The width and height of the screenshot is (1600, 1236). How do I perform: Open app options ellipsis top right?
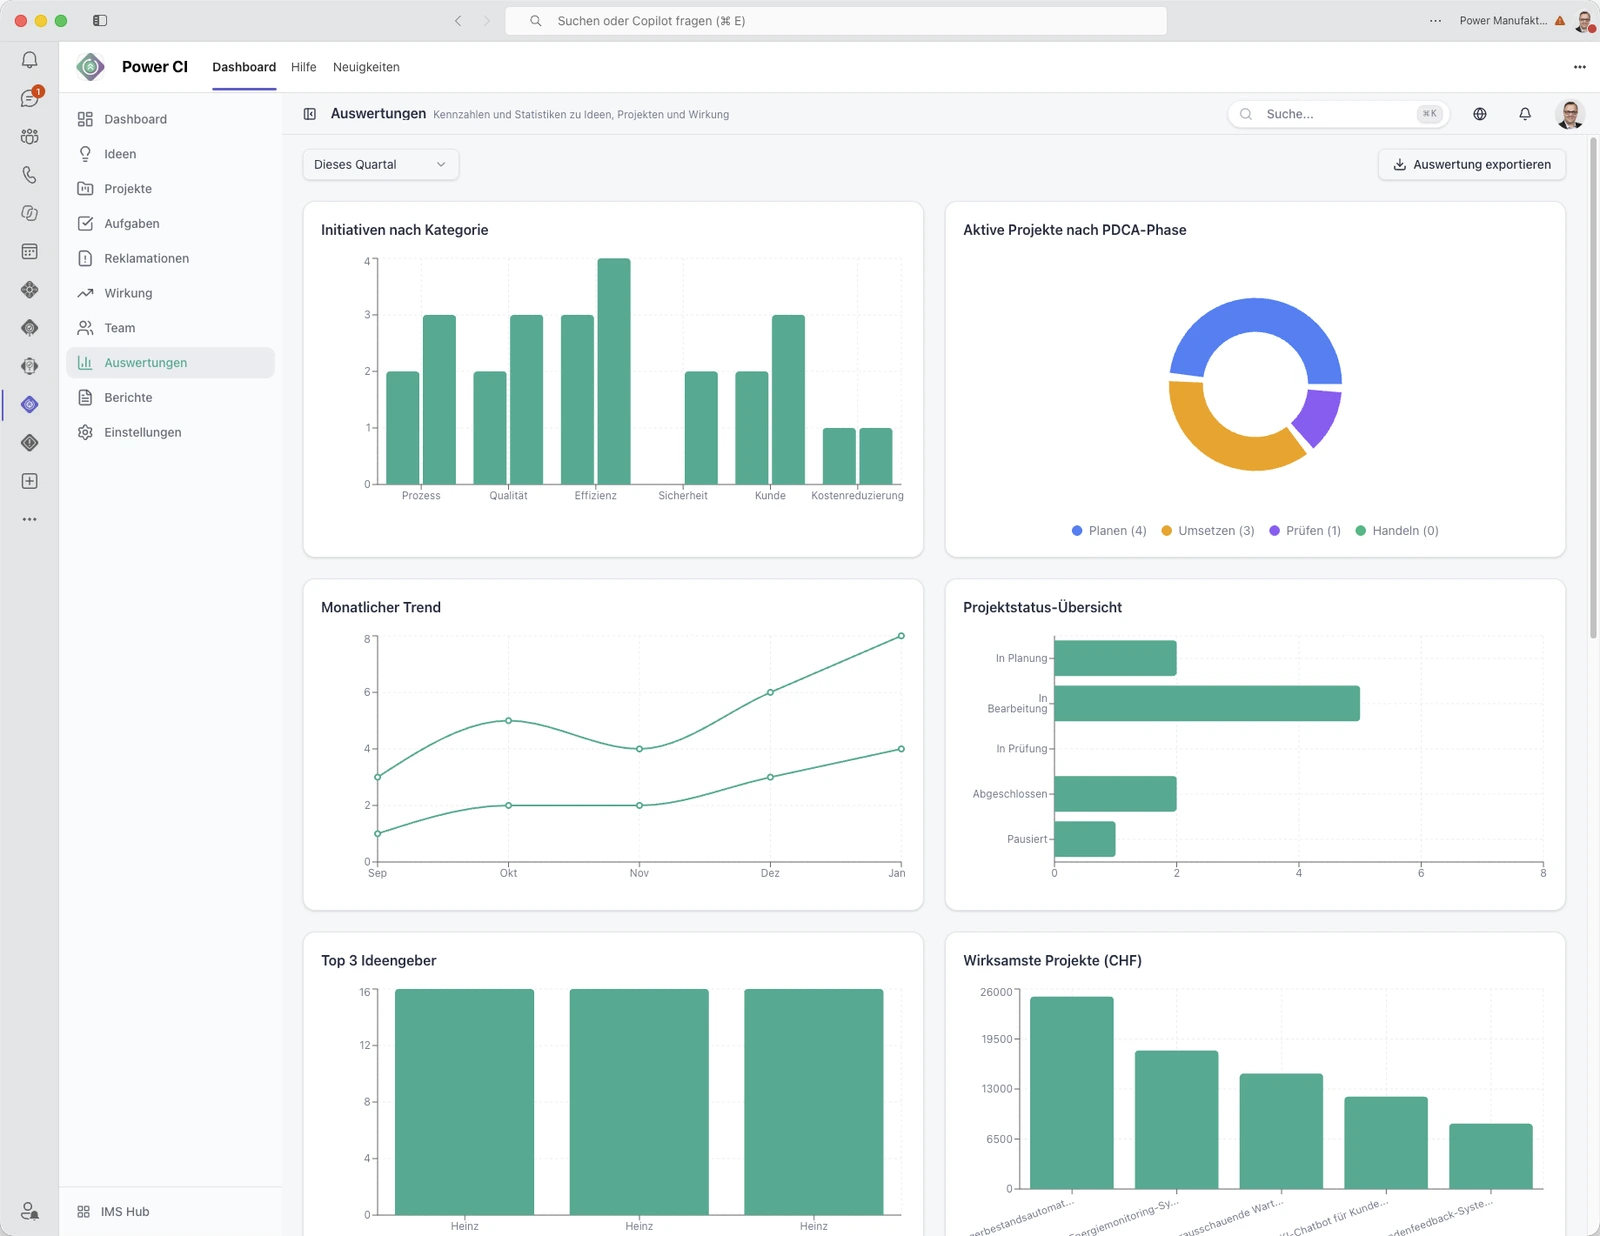1580,67
